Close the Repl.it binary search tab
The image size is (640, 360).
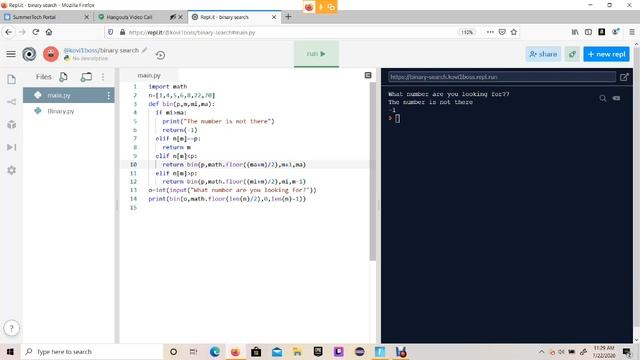[x=274, y=17]
